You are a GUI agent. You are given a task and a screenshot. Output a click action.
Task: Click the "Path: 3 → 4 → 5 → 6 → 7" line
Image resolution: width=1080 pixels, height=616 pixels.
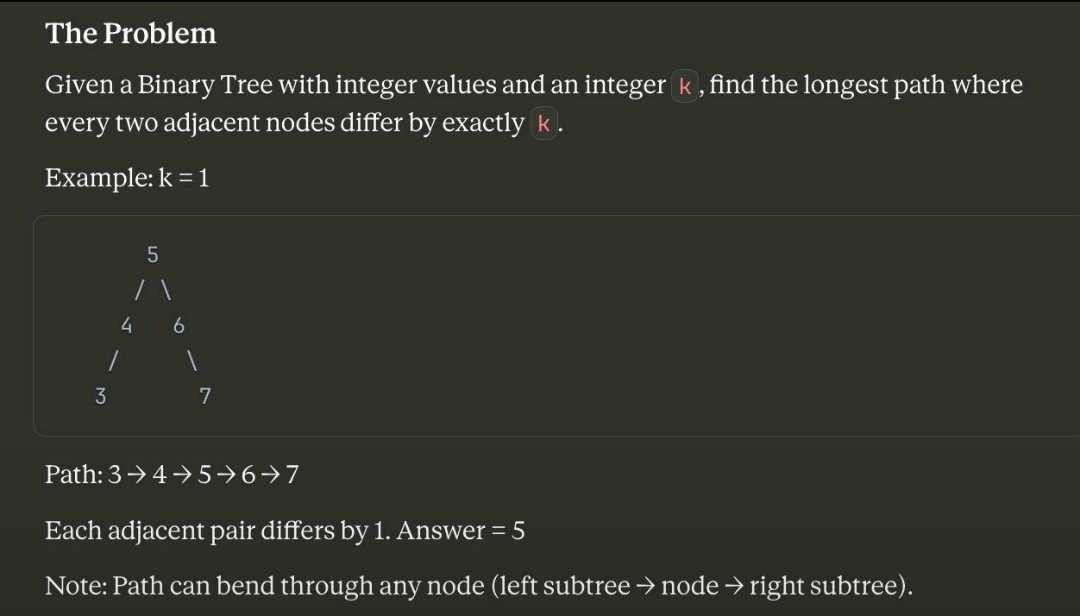(172, 474)
